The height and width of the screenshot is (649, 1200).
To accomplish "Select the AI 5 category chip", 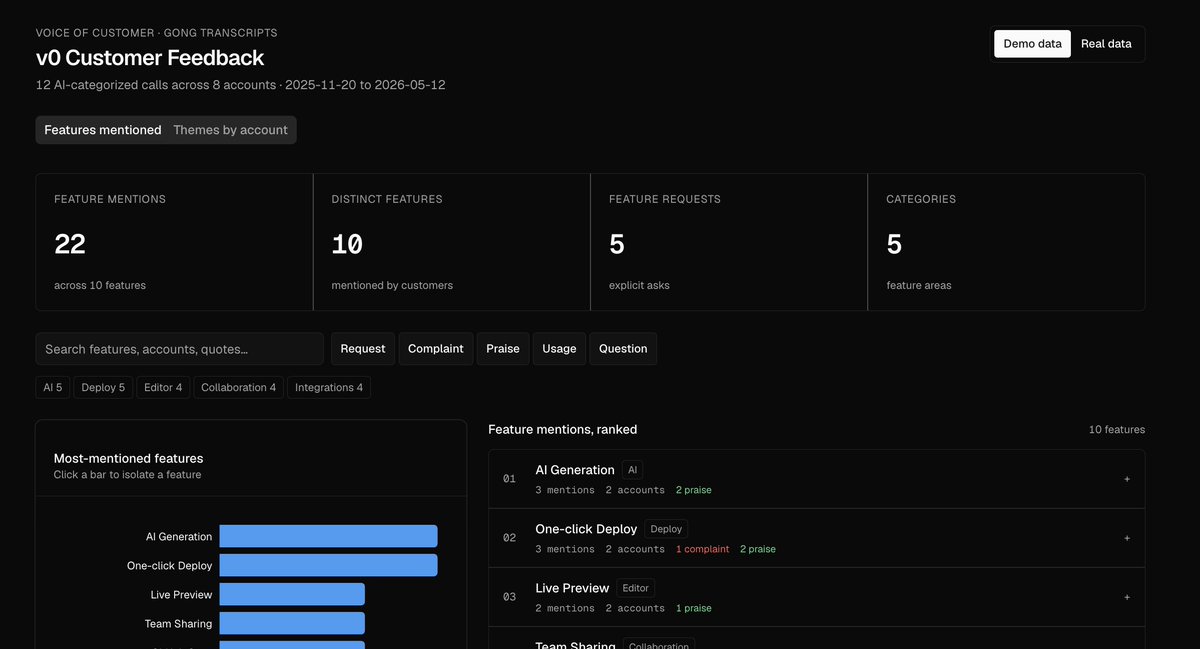I will pos(53,387).
